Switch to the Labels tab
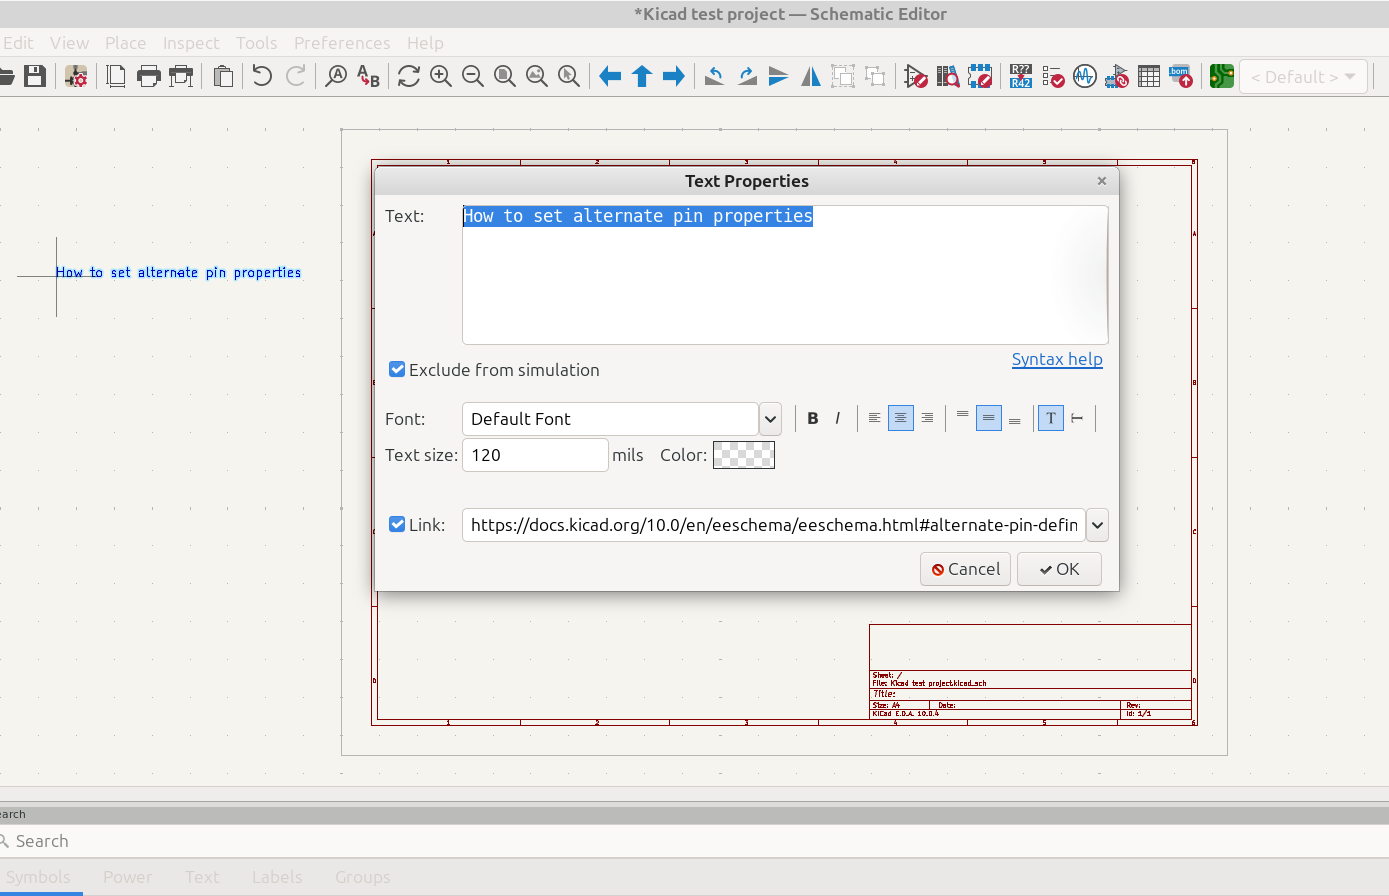 277,877
